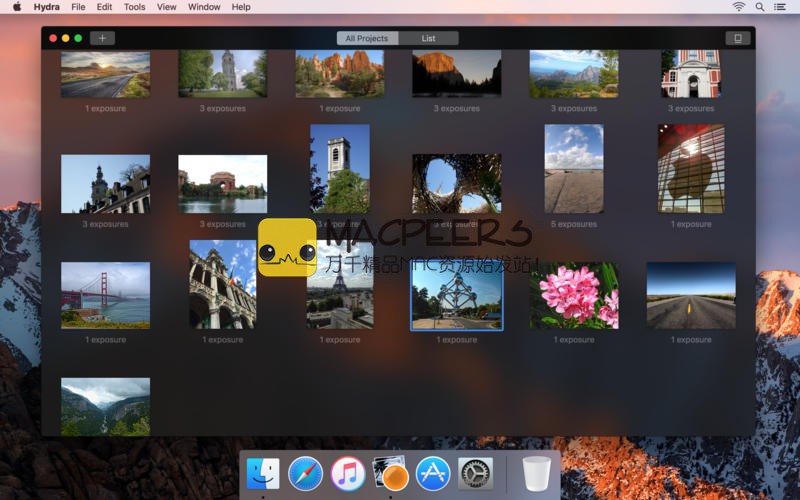
Task: Open the Trash in the dock
Action: pyautogui.click(x=537, y=473)
